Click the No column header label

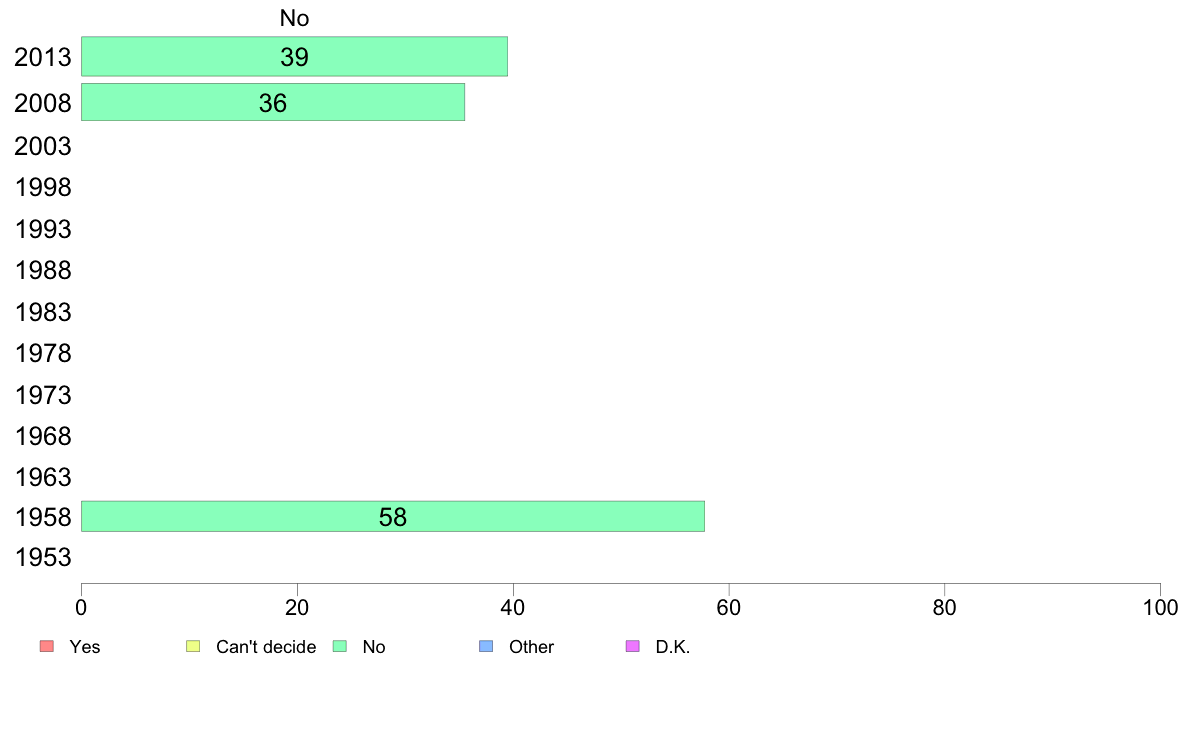pos(294,18)
